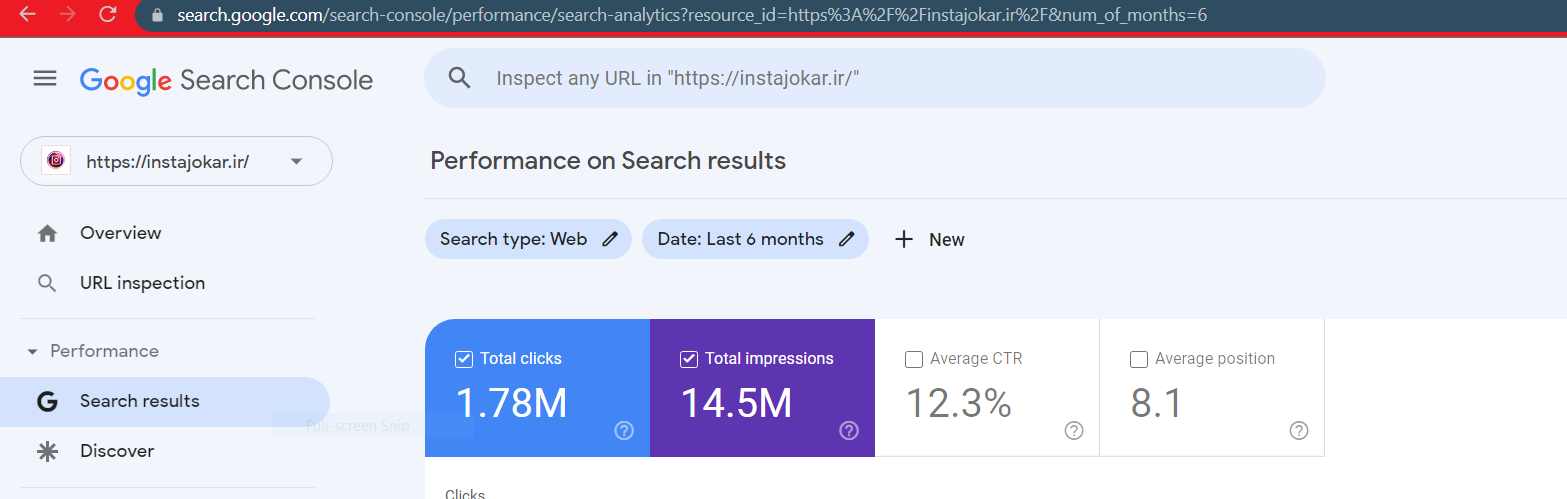Screen dimensions: 1567x499
Task: Click the URL inspection magnifier icon
Action: 47,284
